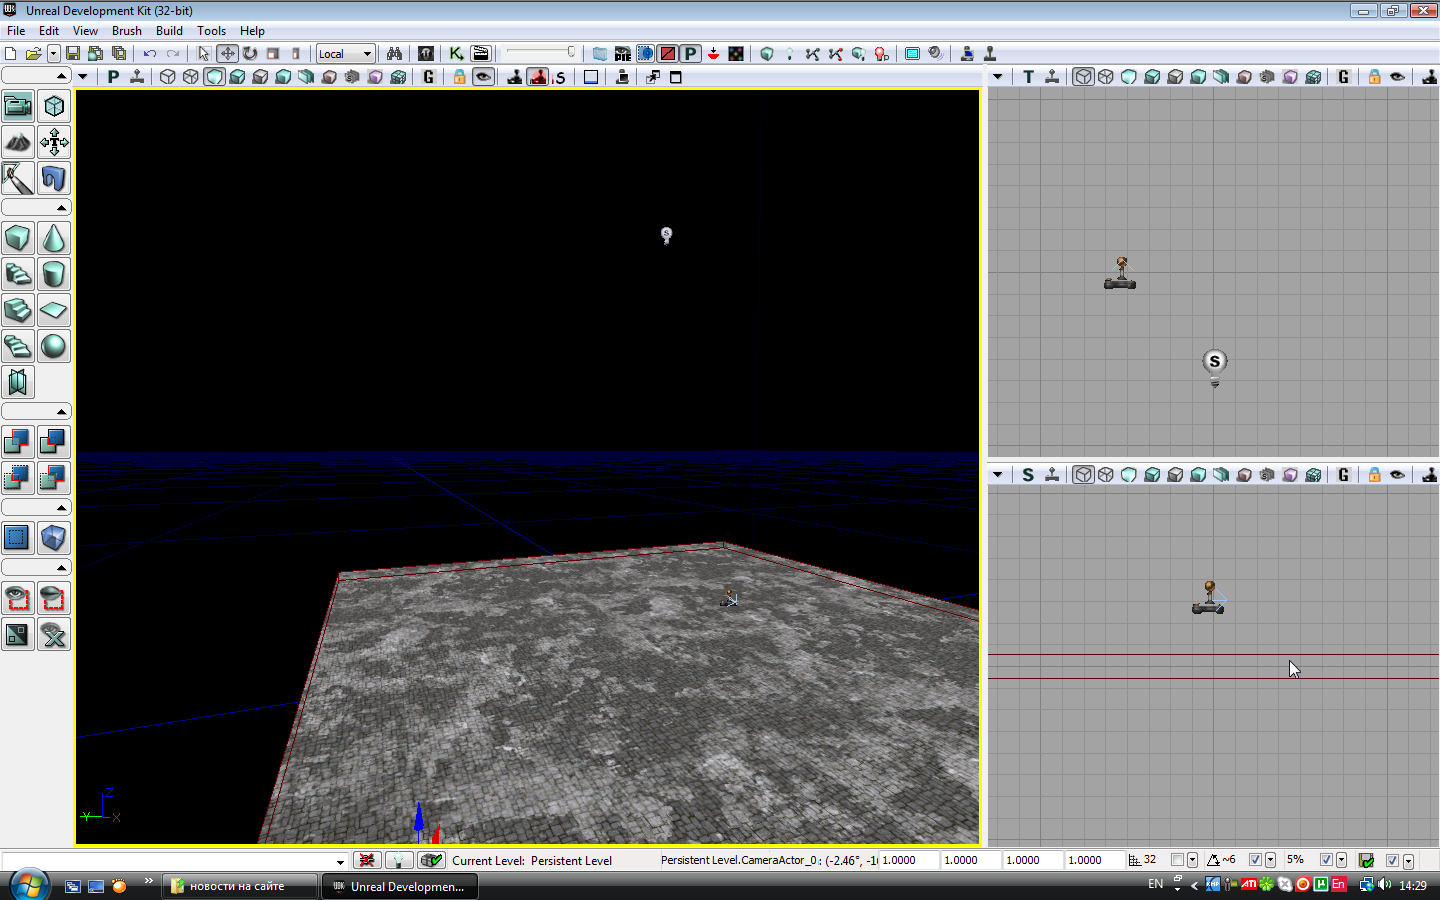The width and height of the screenshot is (1440, 900).
Task: Expand the perspective viewport options arrow
Action: 83,77
